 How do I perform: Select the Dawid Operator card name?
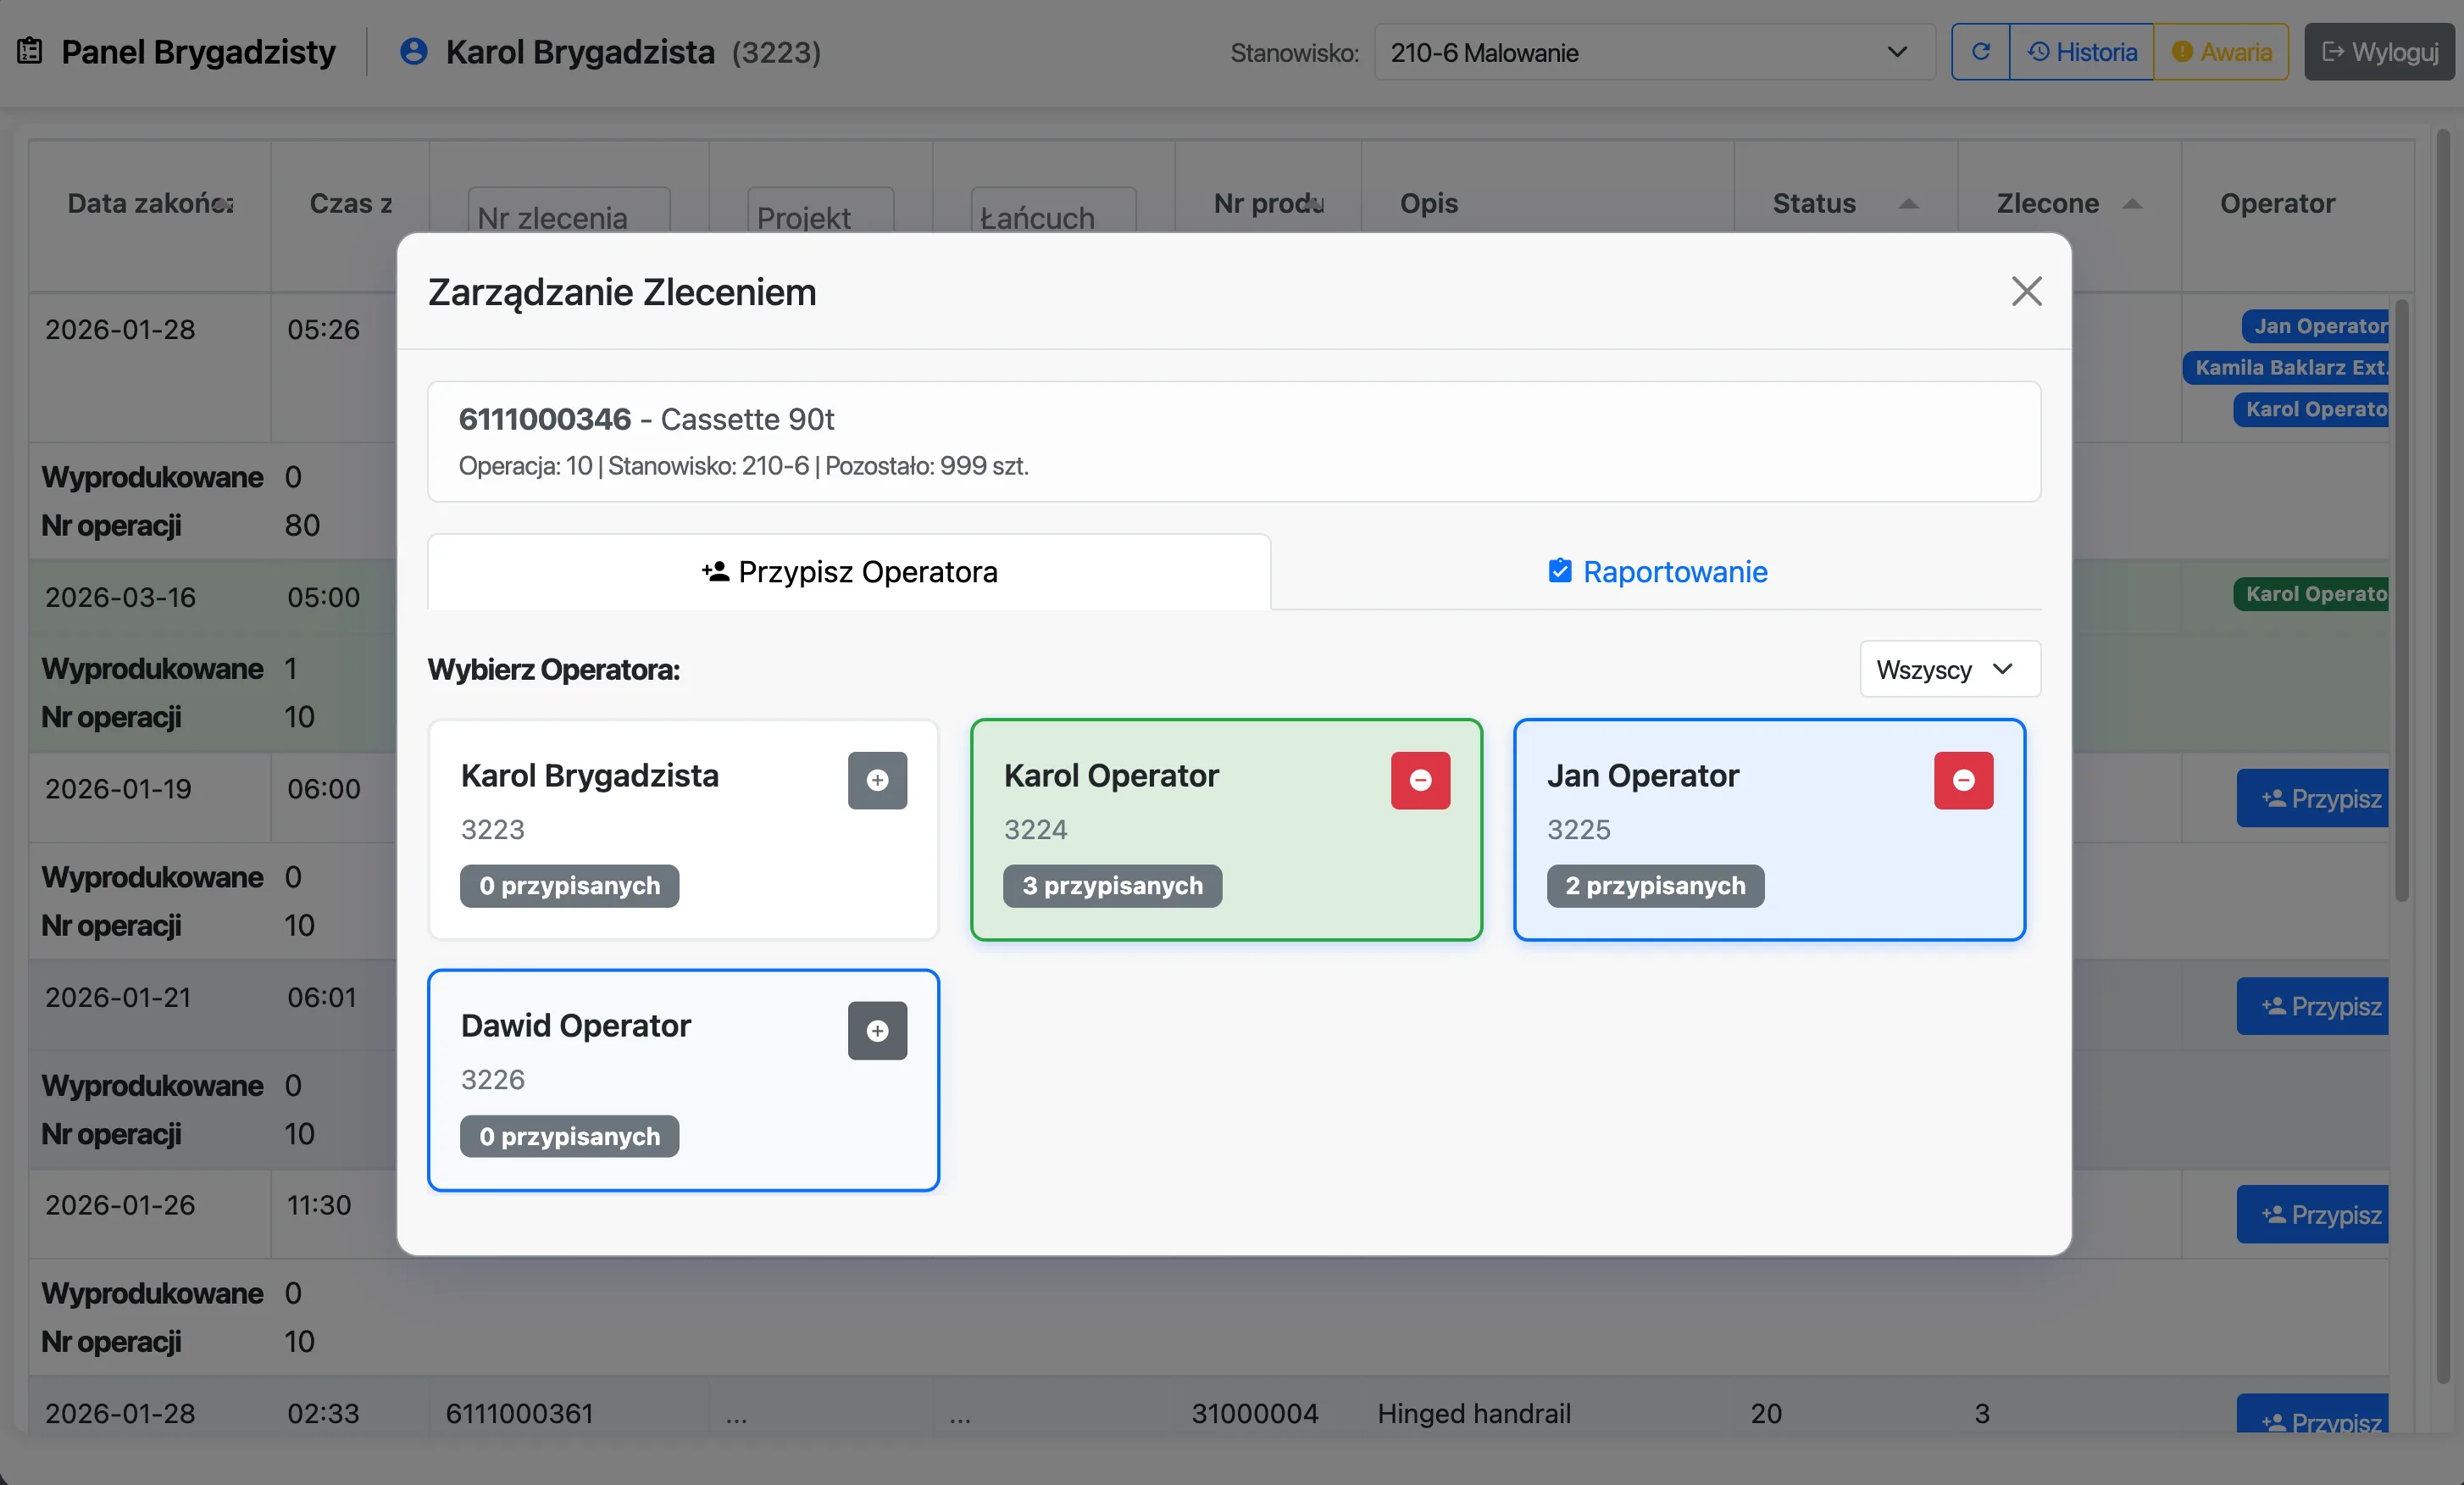tap(575, 1025)
